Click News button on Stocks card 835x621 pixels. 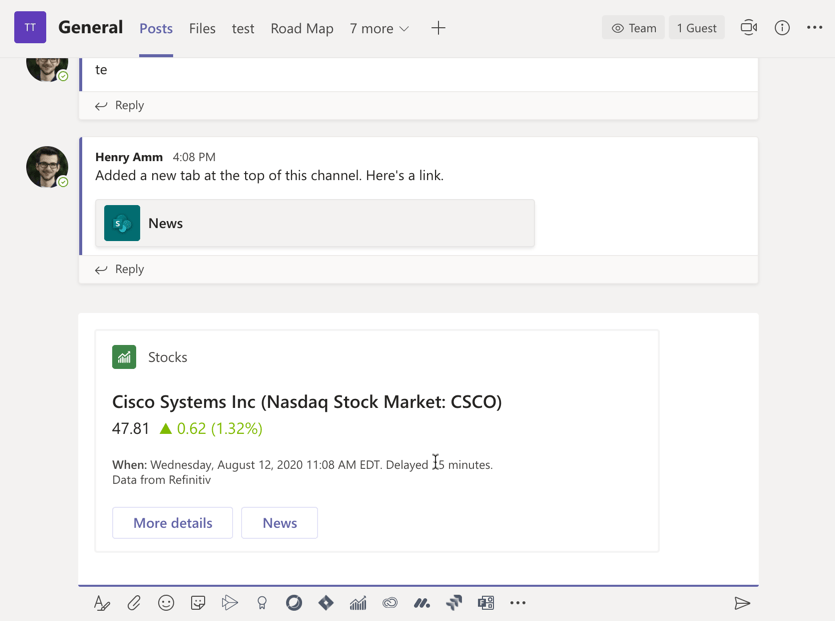pyautogui.click(x=280, y=523)
